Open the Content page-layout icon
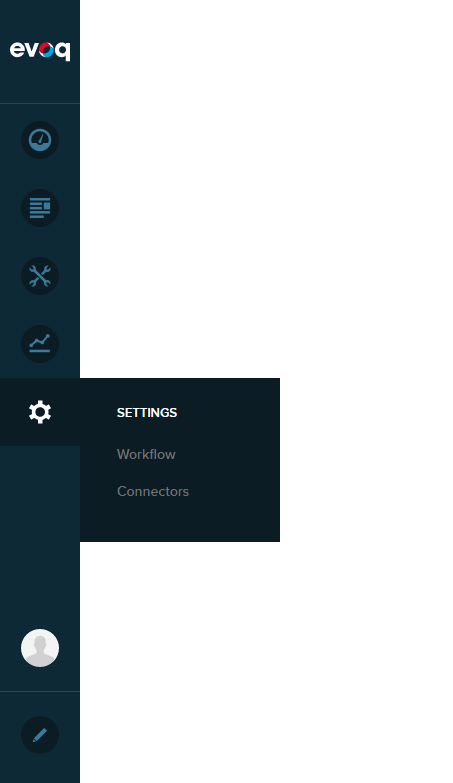This screenshot has width=453, height=783. (40, 208)
